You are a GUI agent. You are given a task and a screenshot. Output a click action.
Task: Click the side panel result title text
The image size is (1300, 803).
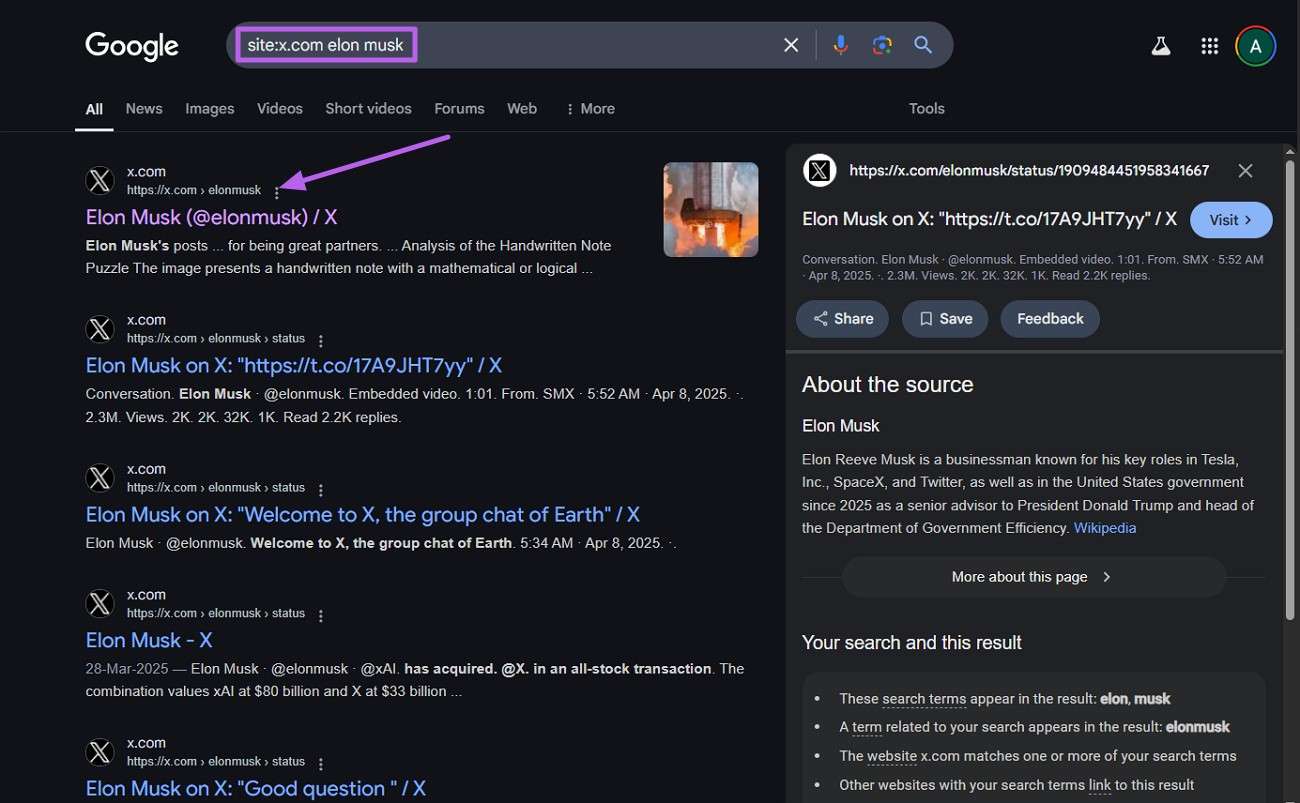[989, 219]
